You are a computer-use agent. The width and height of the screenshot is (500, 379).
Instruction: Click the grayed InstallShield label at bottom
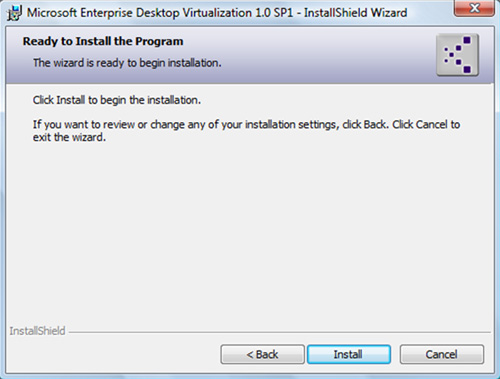(x=37, y=331)
